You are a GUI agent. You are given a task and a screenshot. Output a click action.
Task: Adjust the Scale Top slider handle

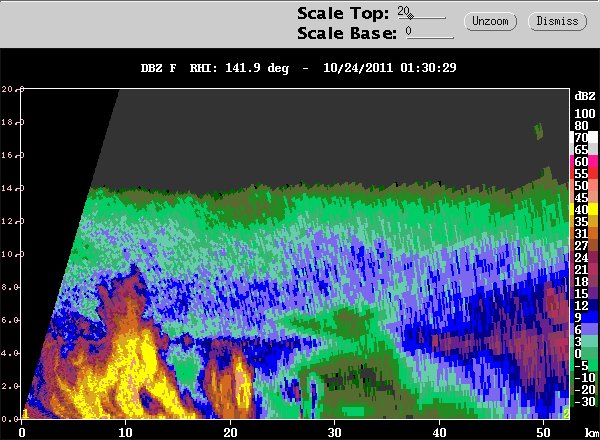point(410,16)
